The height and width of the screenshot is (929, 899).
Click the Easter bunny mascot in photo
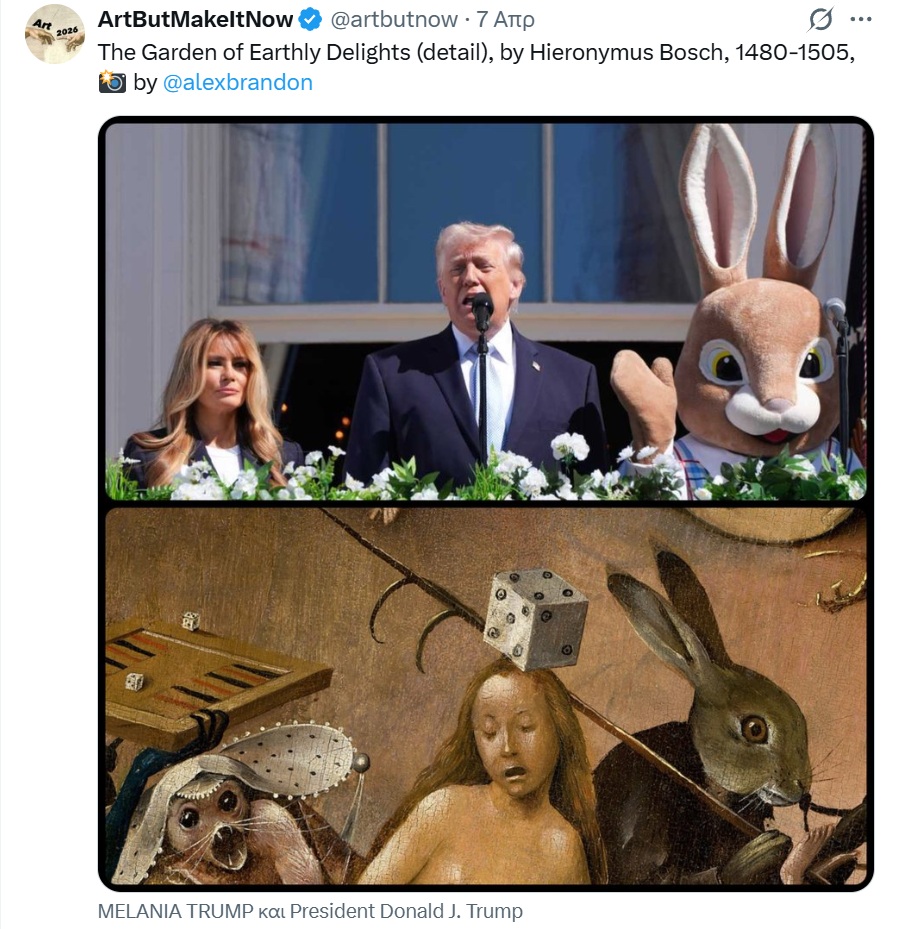(x=760, y=330)
